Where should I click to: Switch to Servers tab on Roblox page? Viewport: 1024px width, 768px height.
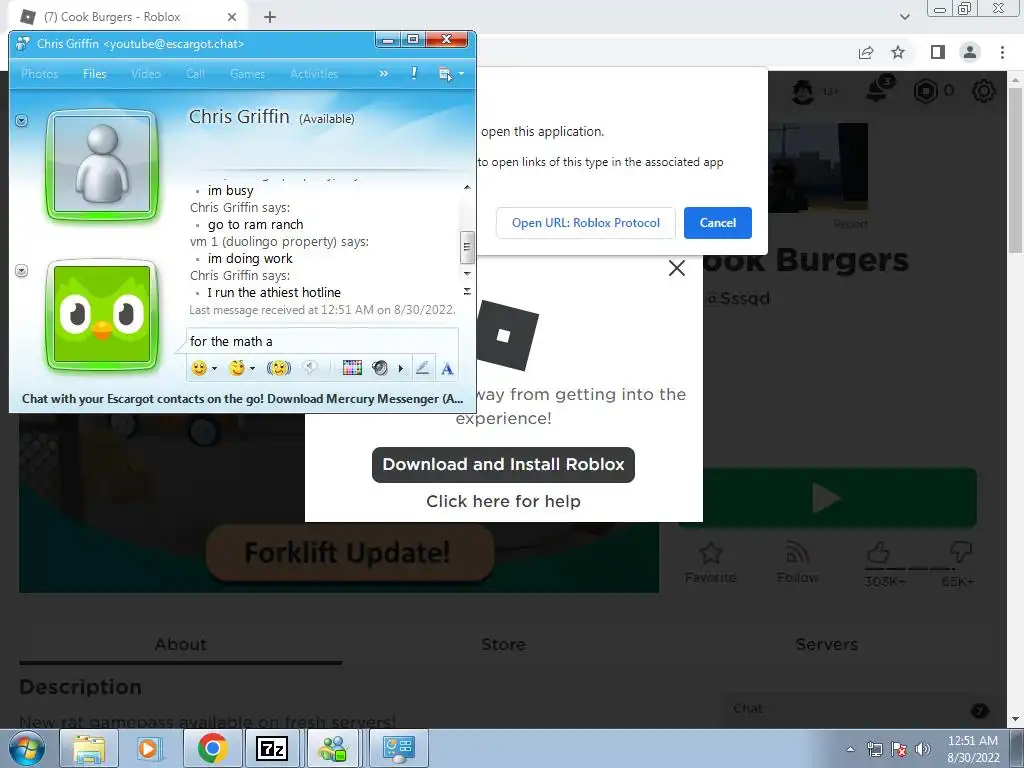[827, 645]
